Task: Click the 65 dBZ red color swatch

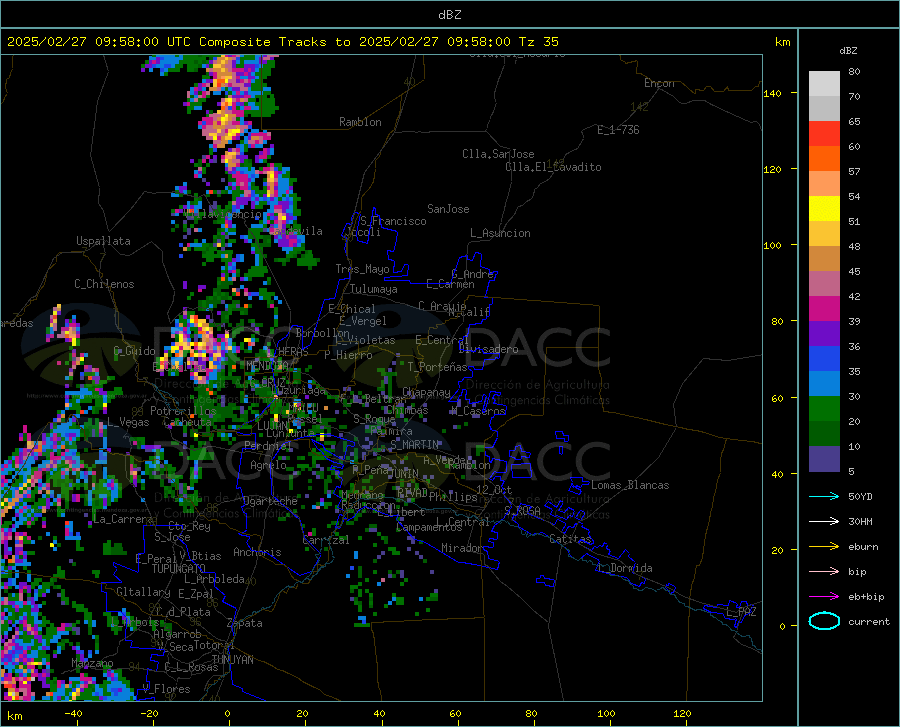Action: (824, 134)
